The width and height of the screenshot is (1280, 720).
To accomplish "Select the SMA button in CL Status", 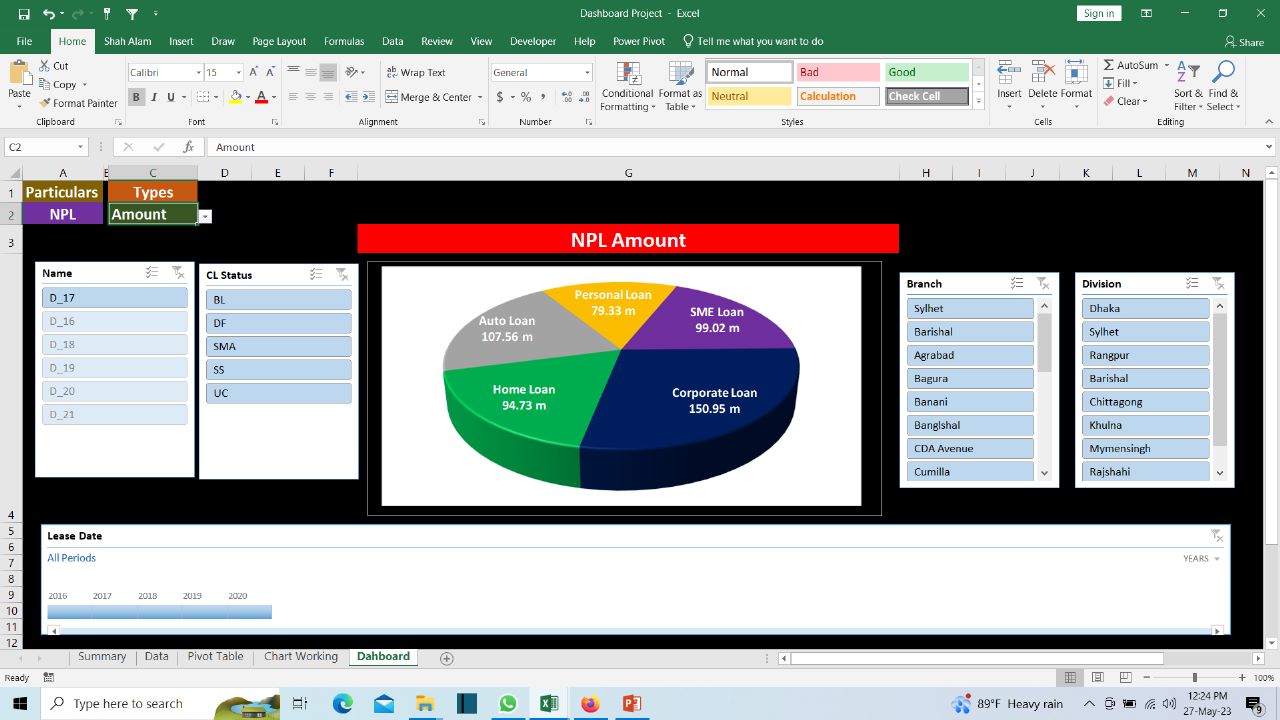I will pos(278,346).
